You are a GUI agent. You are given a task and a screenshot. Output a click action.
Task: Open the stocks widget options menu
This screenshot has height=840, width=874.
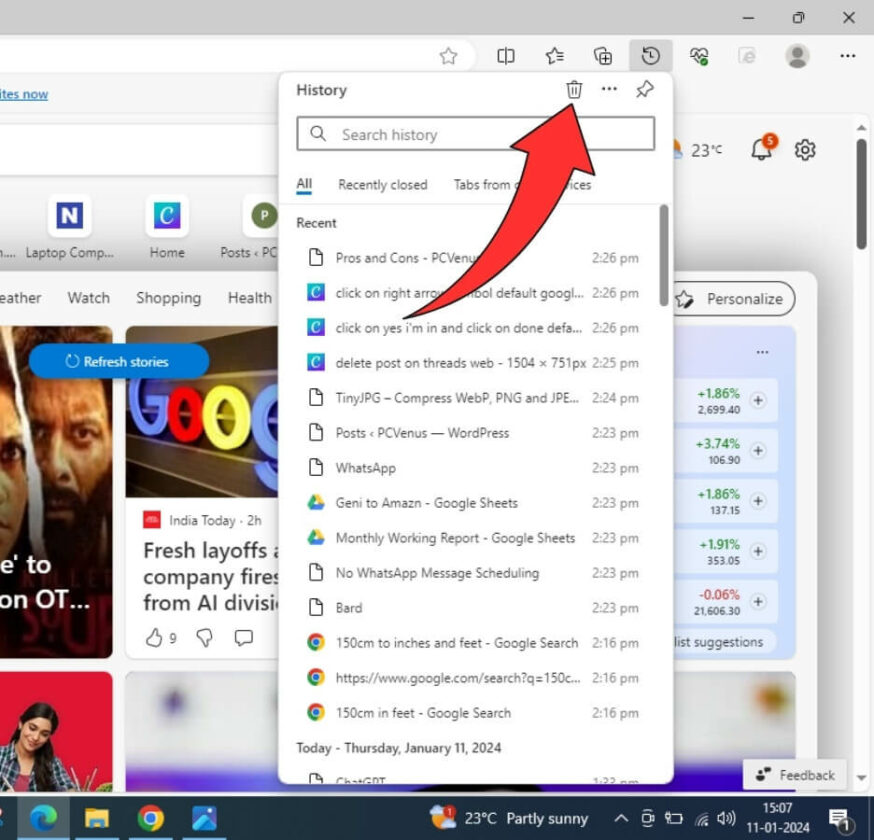point(762,352)
